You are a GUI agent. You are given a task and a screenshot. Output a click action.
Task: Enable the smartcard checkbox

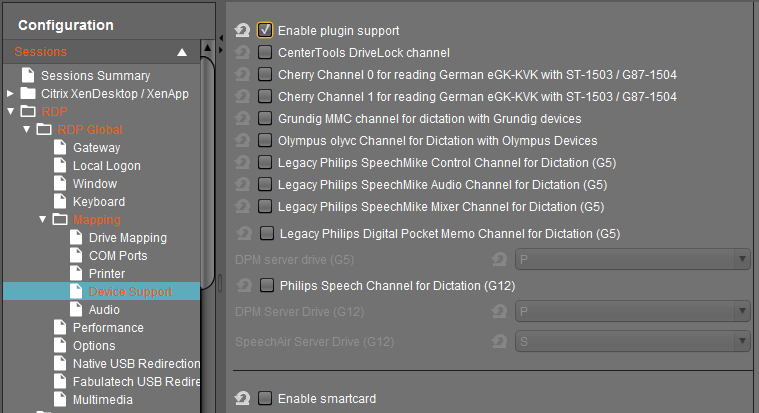click(x=265, y=399)
